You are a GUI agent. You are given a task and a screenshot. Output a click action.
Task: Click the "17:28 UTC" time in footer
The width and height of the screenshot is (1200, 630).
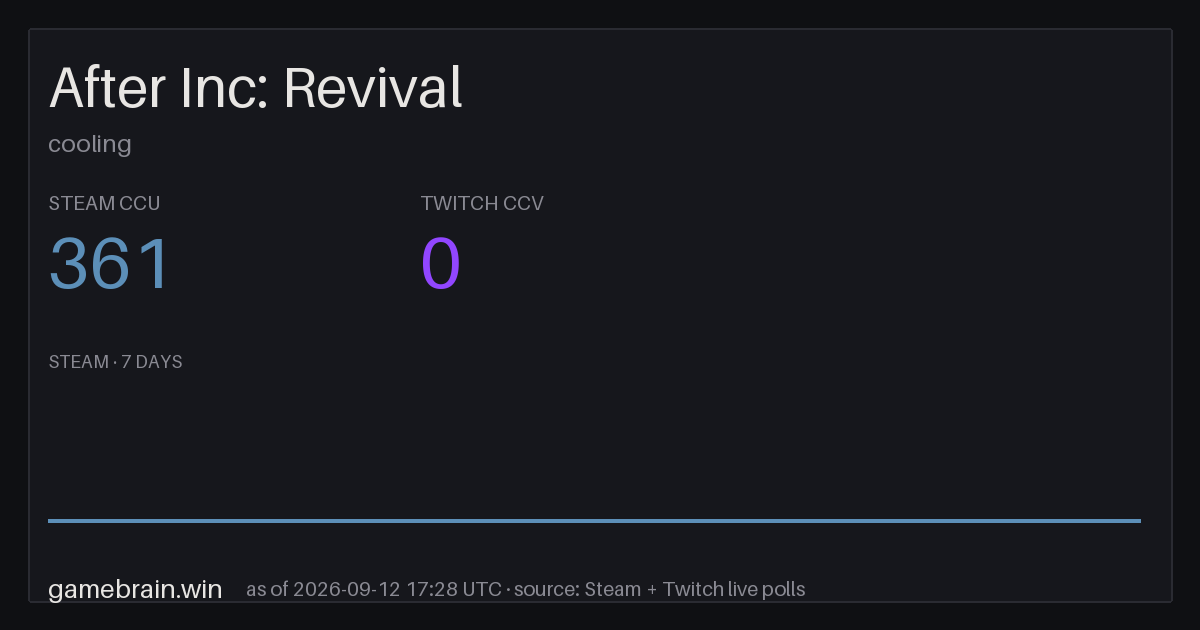454,589
